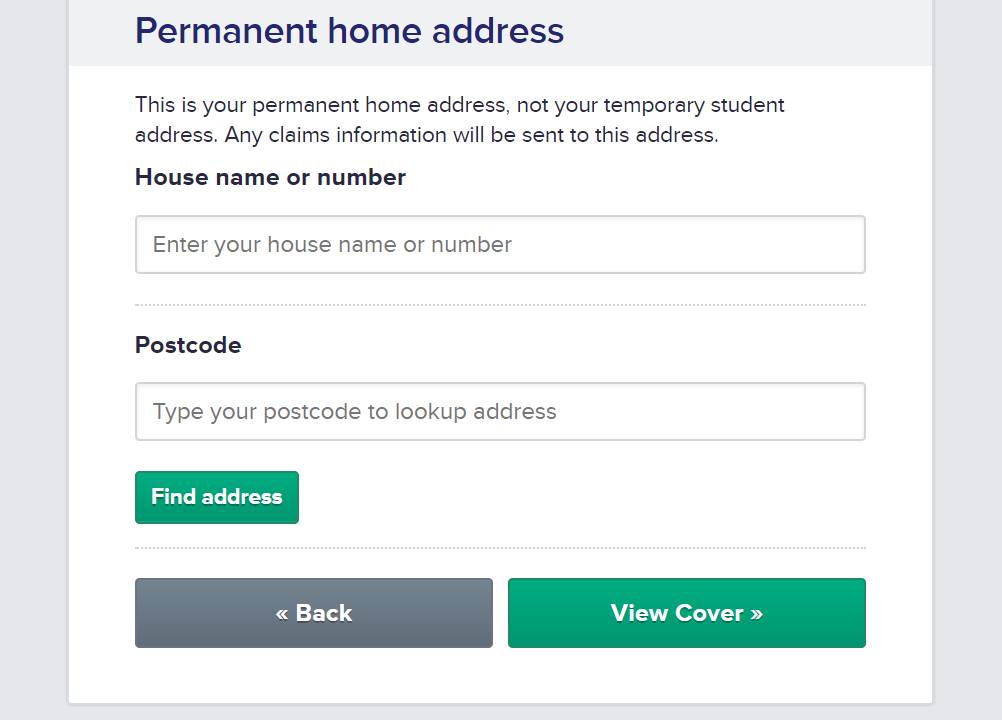This screenshot has height=720, width=1002.
Task: Click the dotted divider above the Back button
Action: [x=500, y=548]
